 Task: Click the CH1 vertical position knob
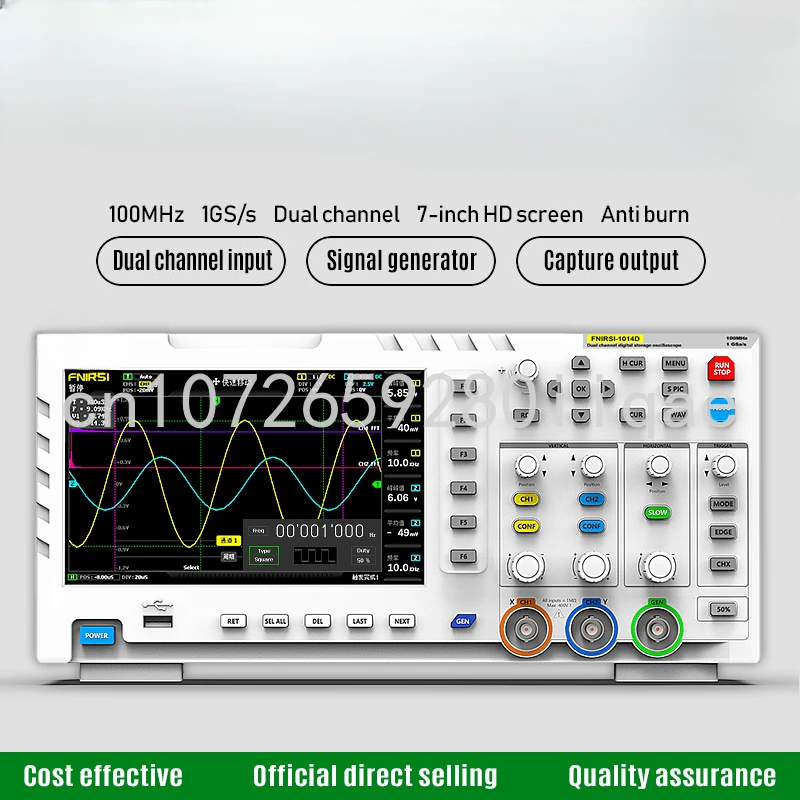pos(527,465)
